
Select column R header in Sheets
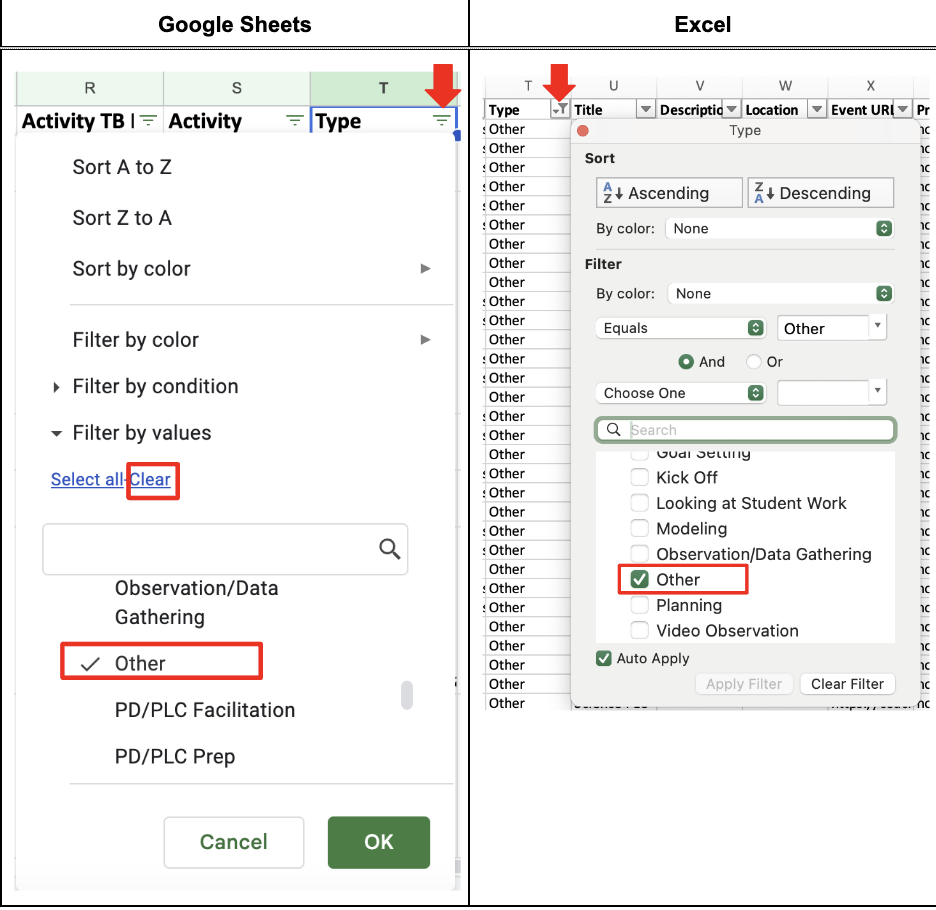tap(90, 88)
